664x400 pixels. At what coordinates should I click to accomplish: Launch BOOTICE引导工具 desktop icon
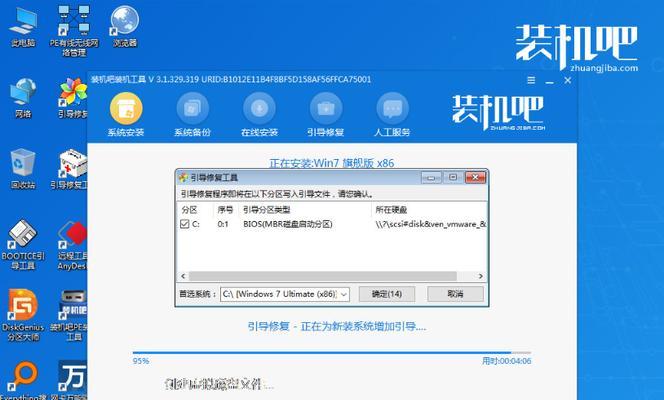click(x=23, y=245)
